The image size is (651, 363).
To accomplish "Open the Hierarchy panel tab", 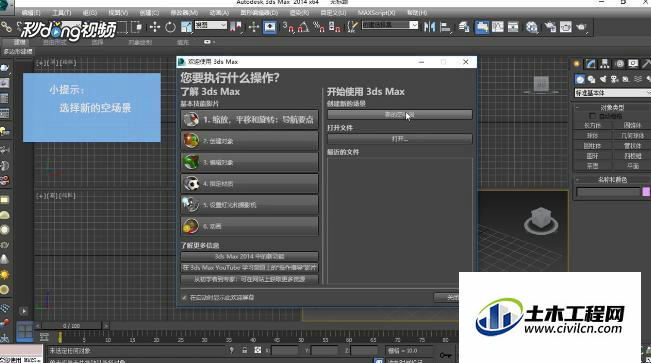I will click(605, 64).
